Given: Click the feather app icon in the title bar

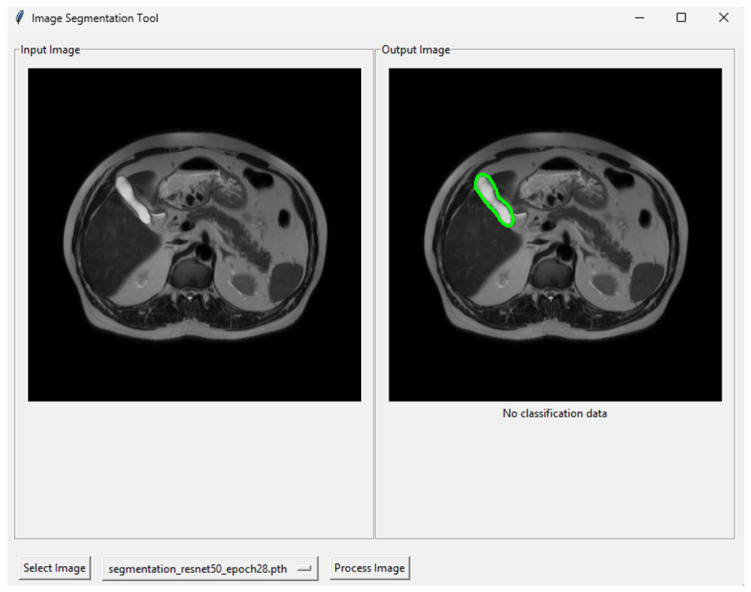Looking at the screenshot, I should 19,18.
